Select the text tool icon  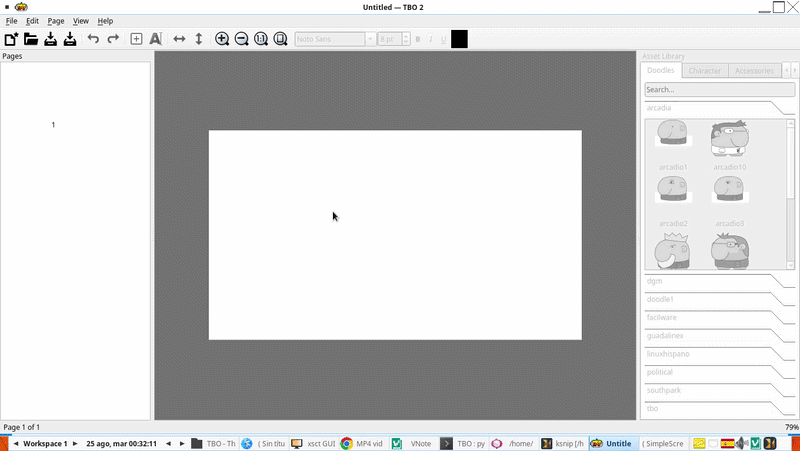(x=156, y=39)
